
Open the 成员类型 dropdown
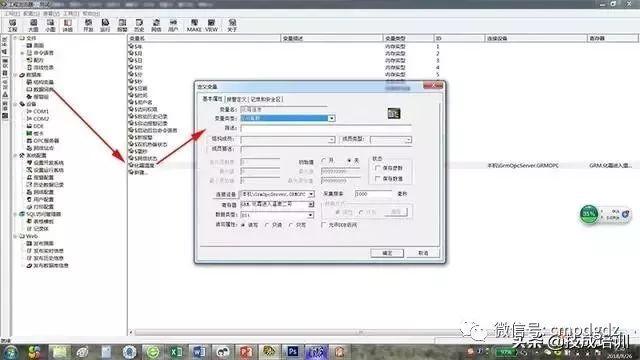tap(408, 140)
